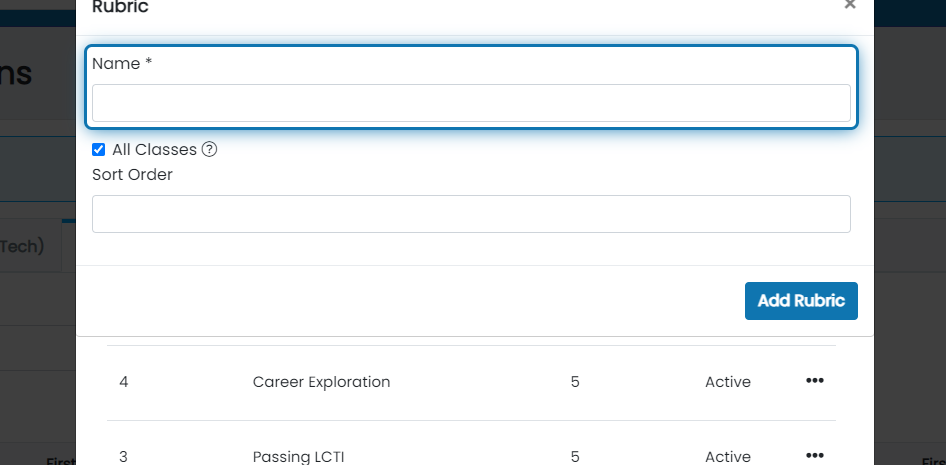Open the three-dot menu for Passing LCTI
This screenshot has height=465, width=946.
(814, 455)
